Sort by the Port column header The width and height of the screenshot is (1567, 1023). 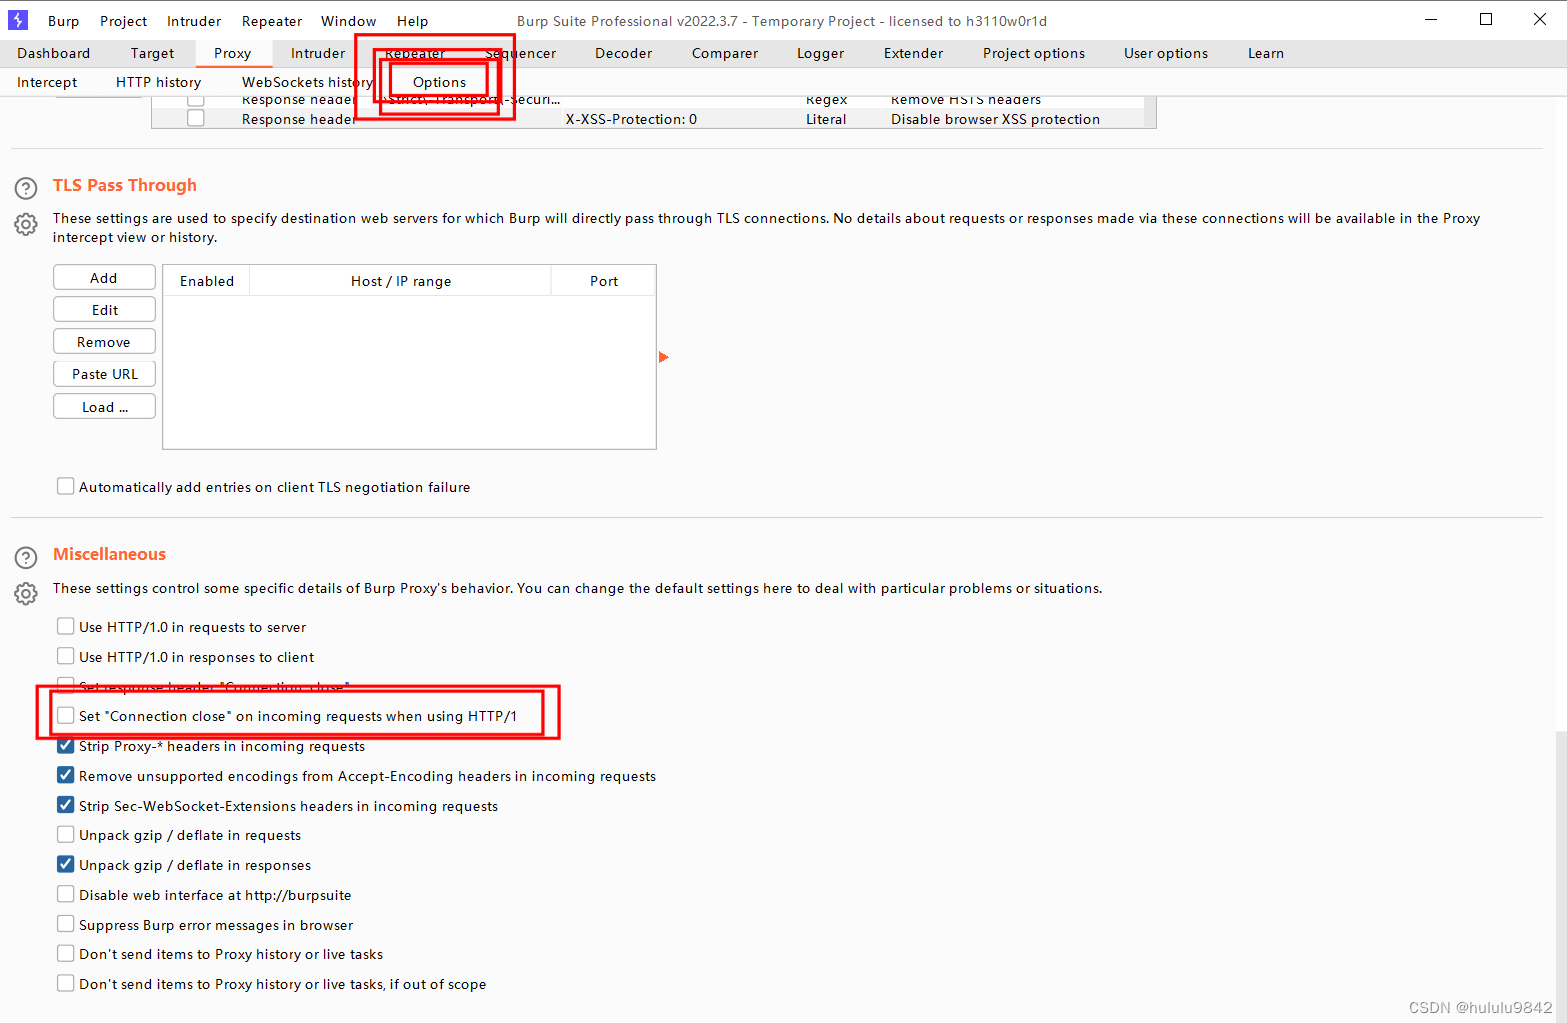pyautogui.click(x=603, y=281)
